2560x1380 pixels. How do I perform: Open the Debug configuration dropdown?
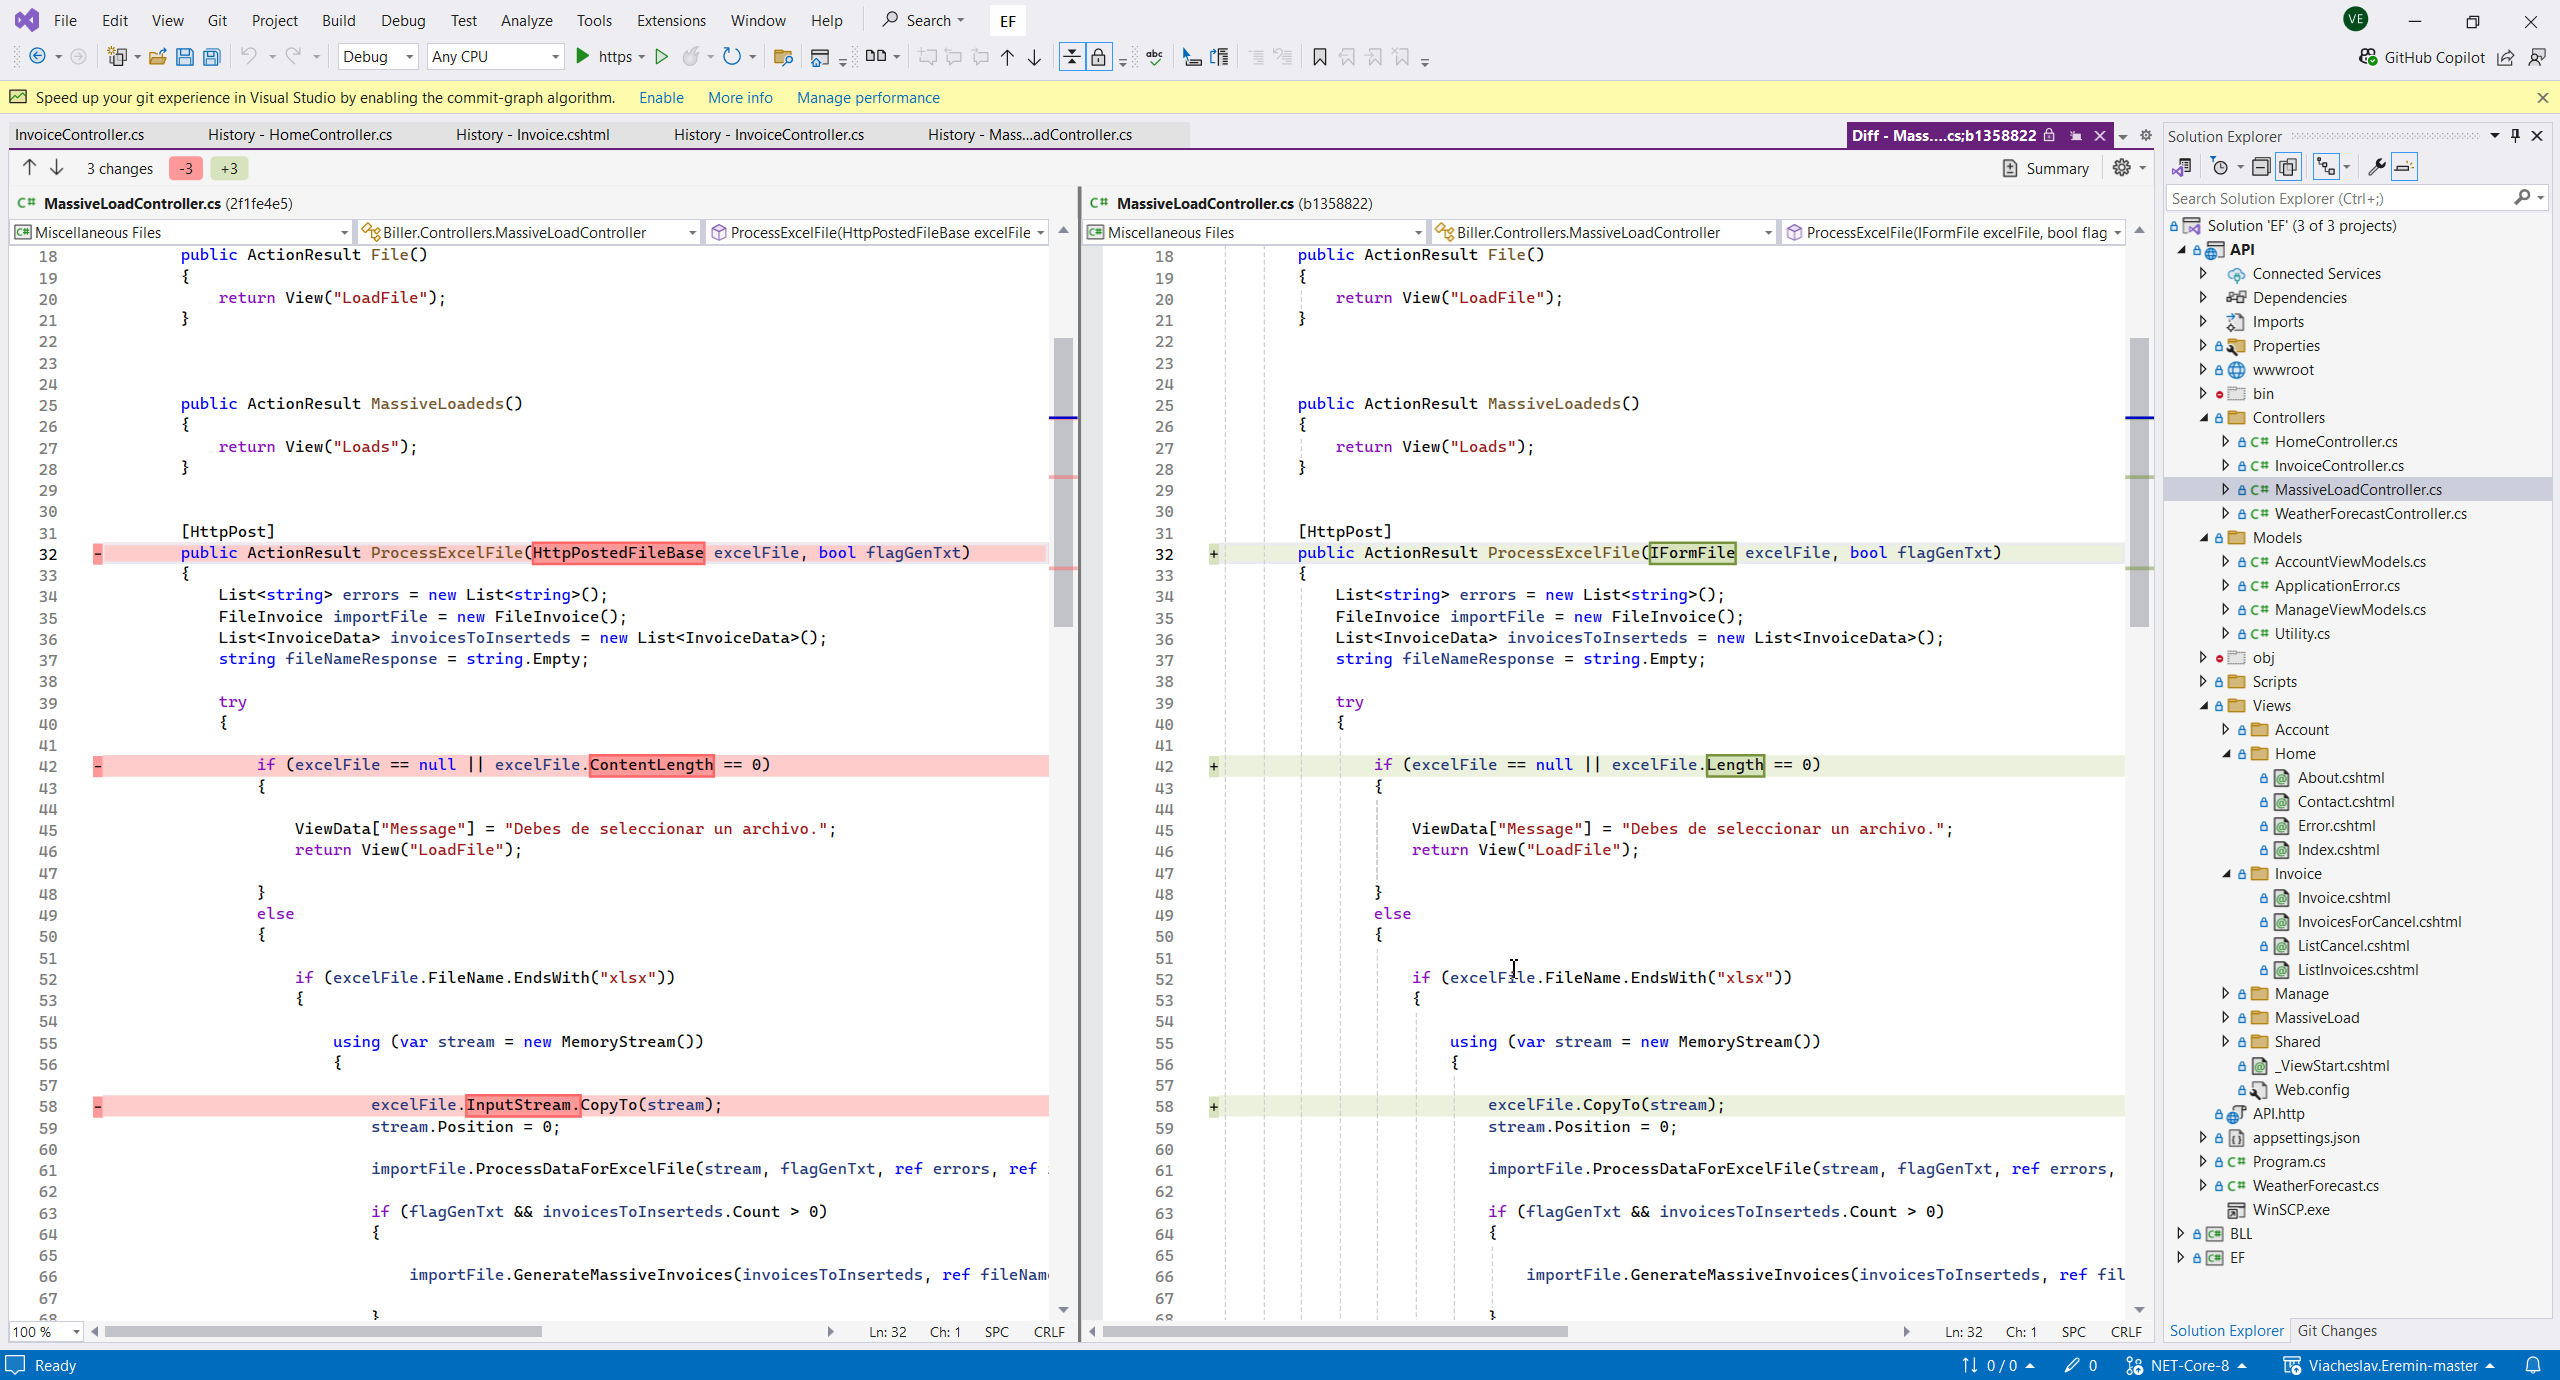point(377,57)
